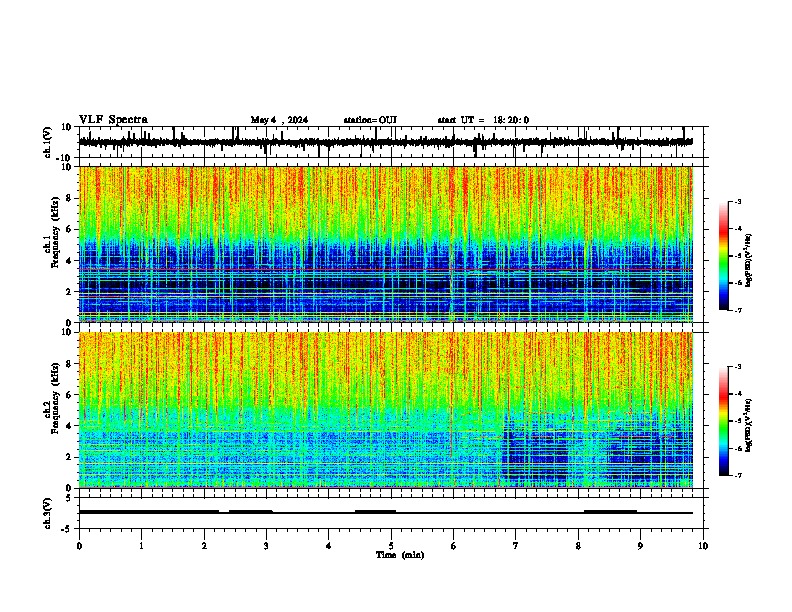Click the "10" tick on the Time axis
The height and width of the screenshot is (612, 792).
click(703, 546)
